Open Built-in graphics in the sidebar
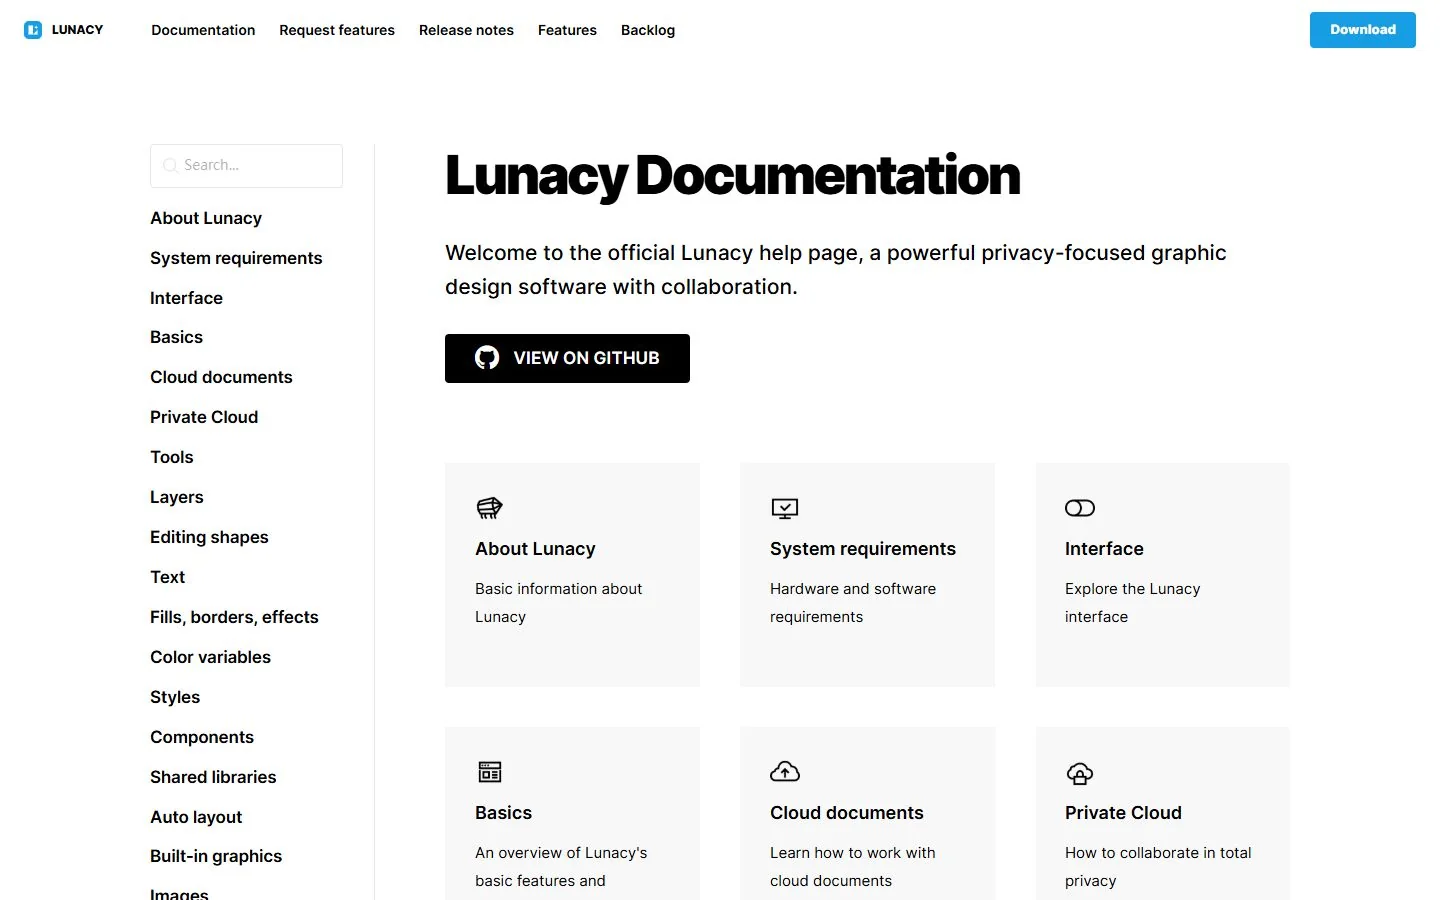 216,856
